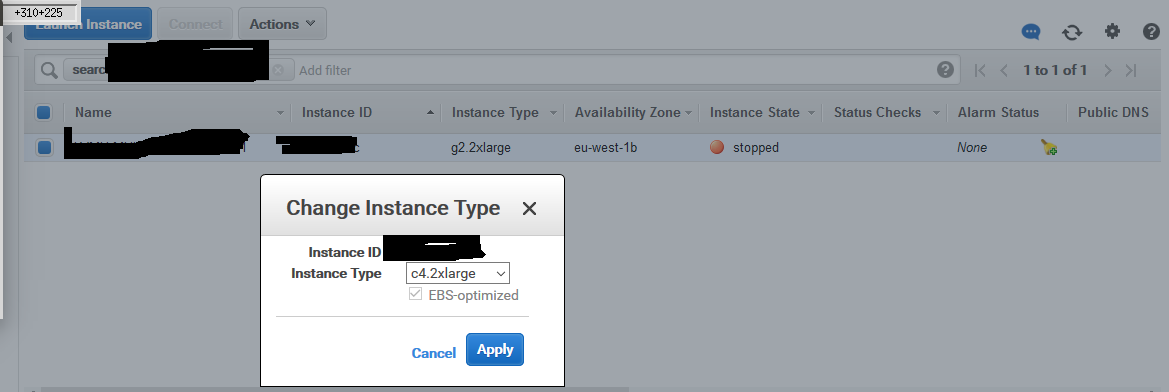Sort by the Instance State column header

[x=754, y=113]
